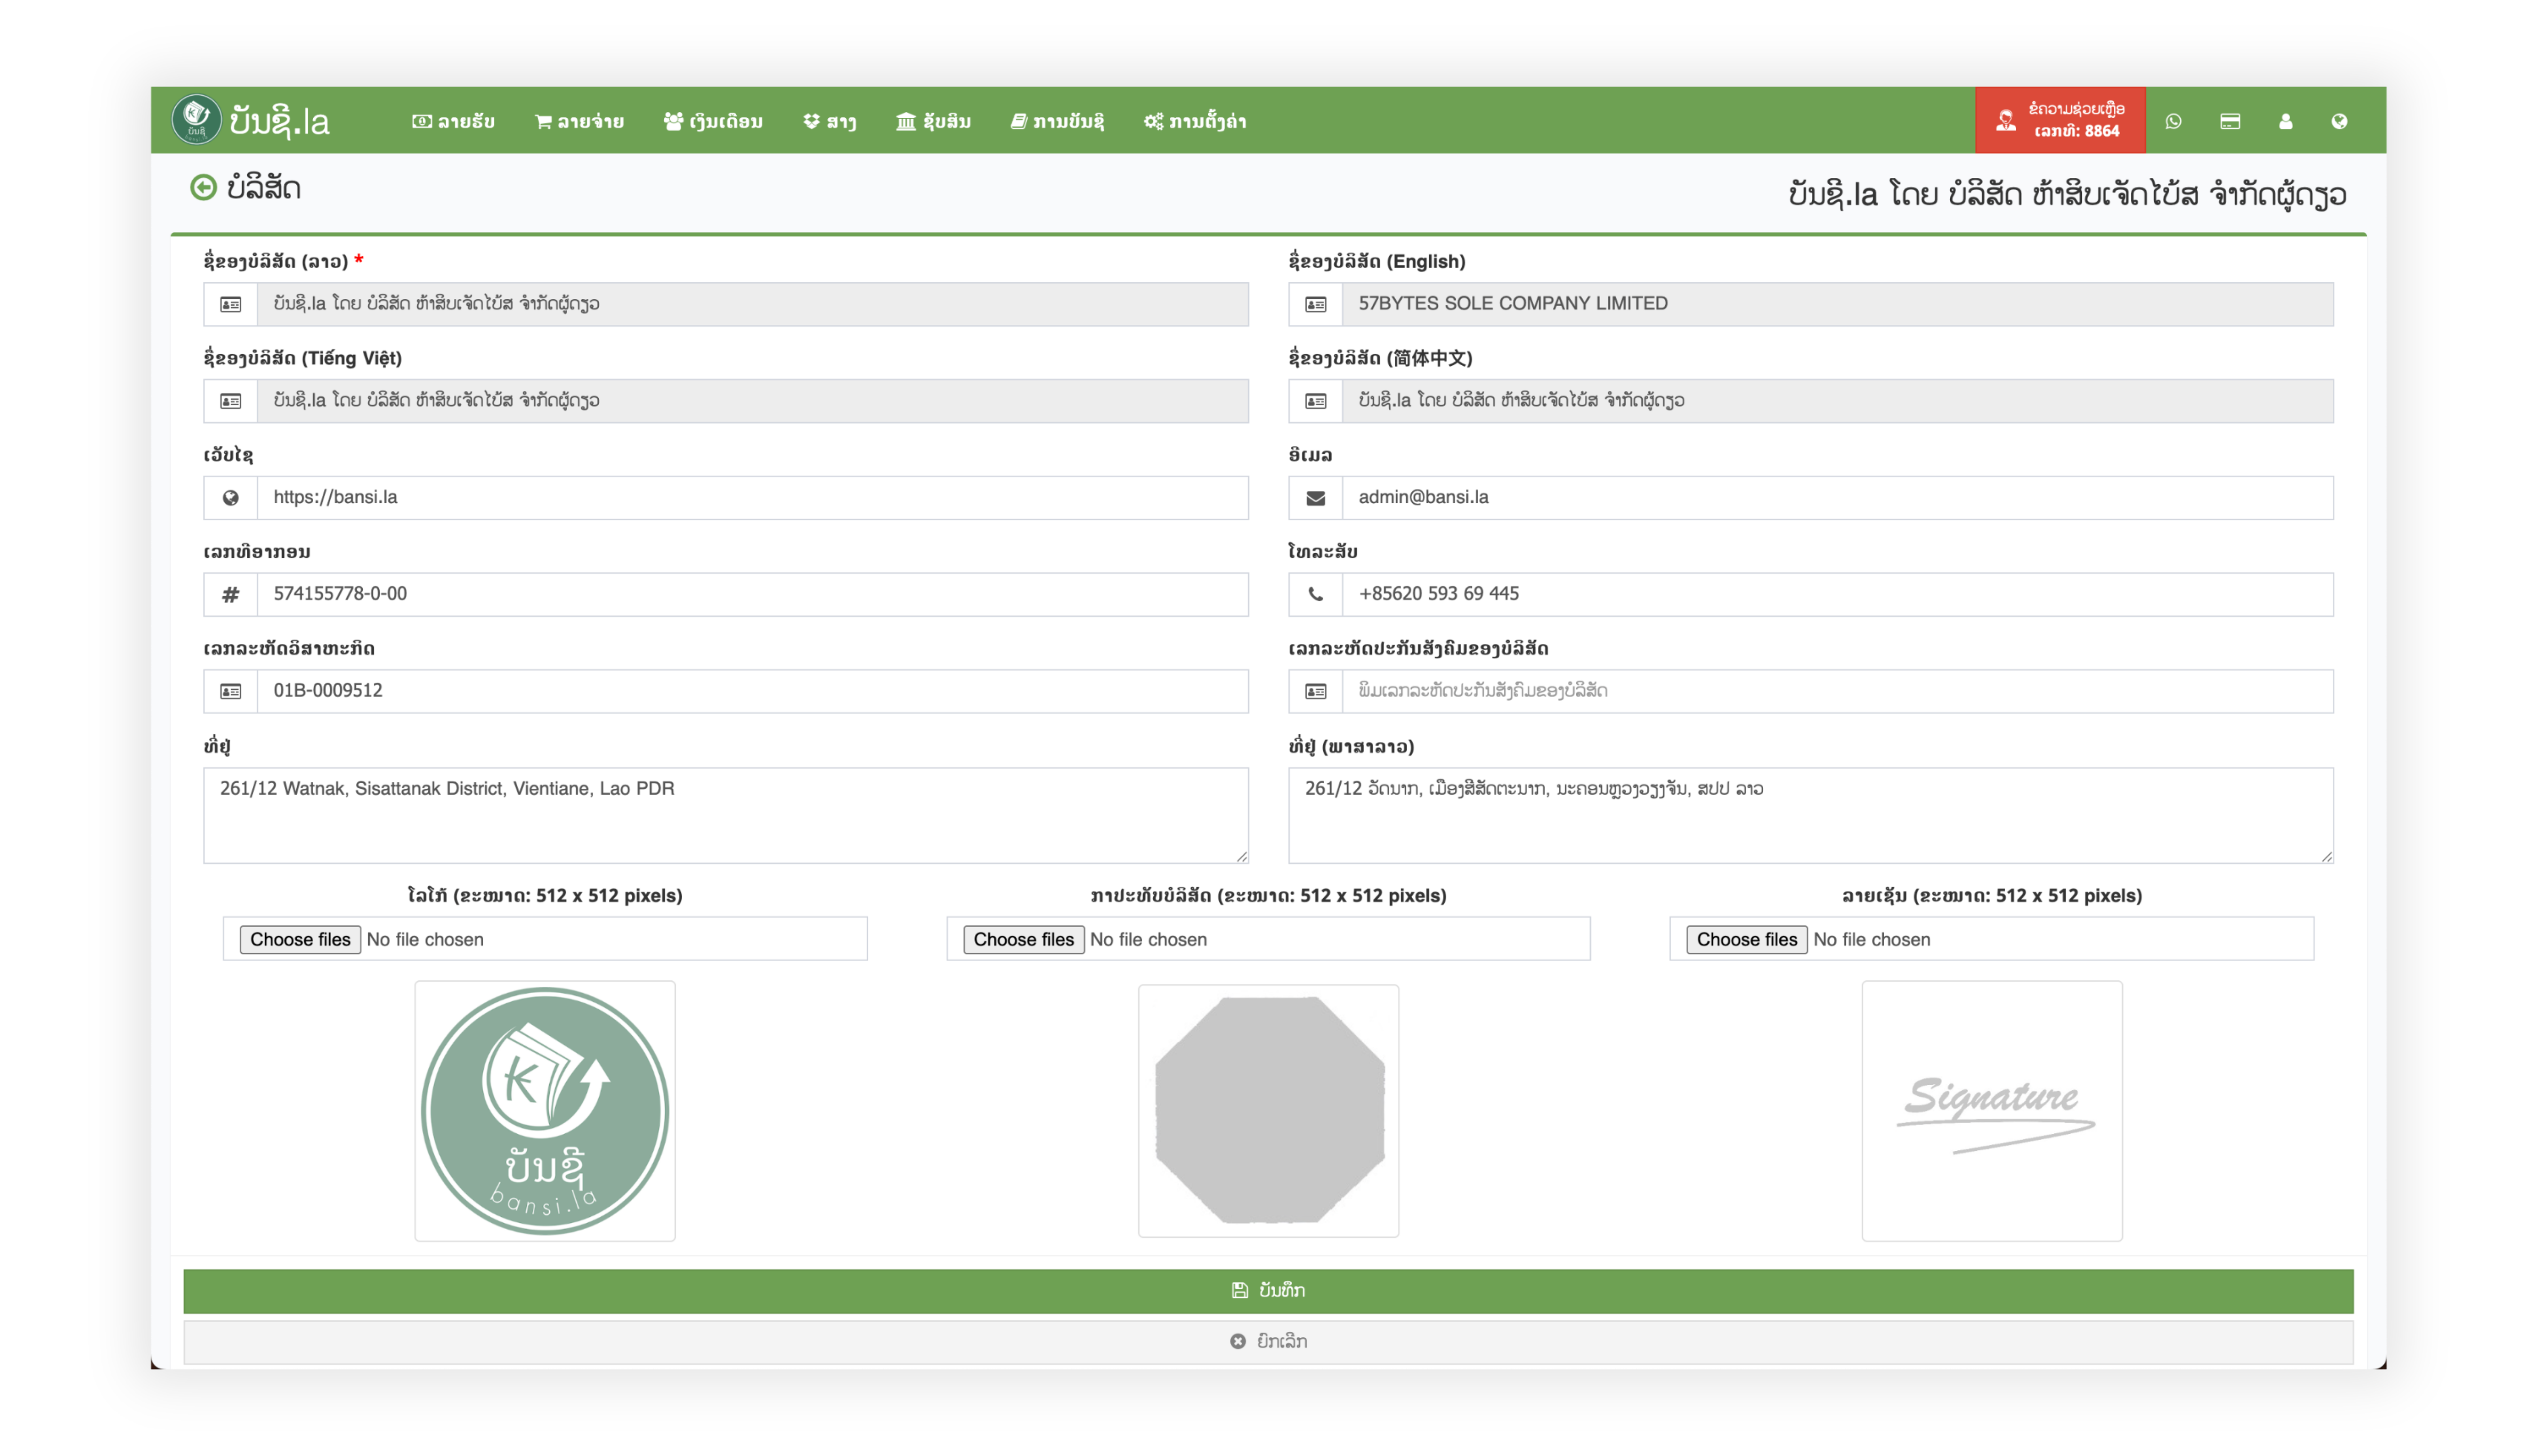The width and height of the screenshot is (2539, 1456).
Task: Choose files for the signature
Action: pos(1746,940)
